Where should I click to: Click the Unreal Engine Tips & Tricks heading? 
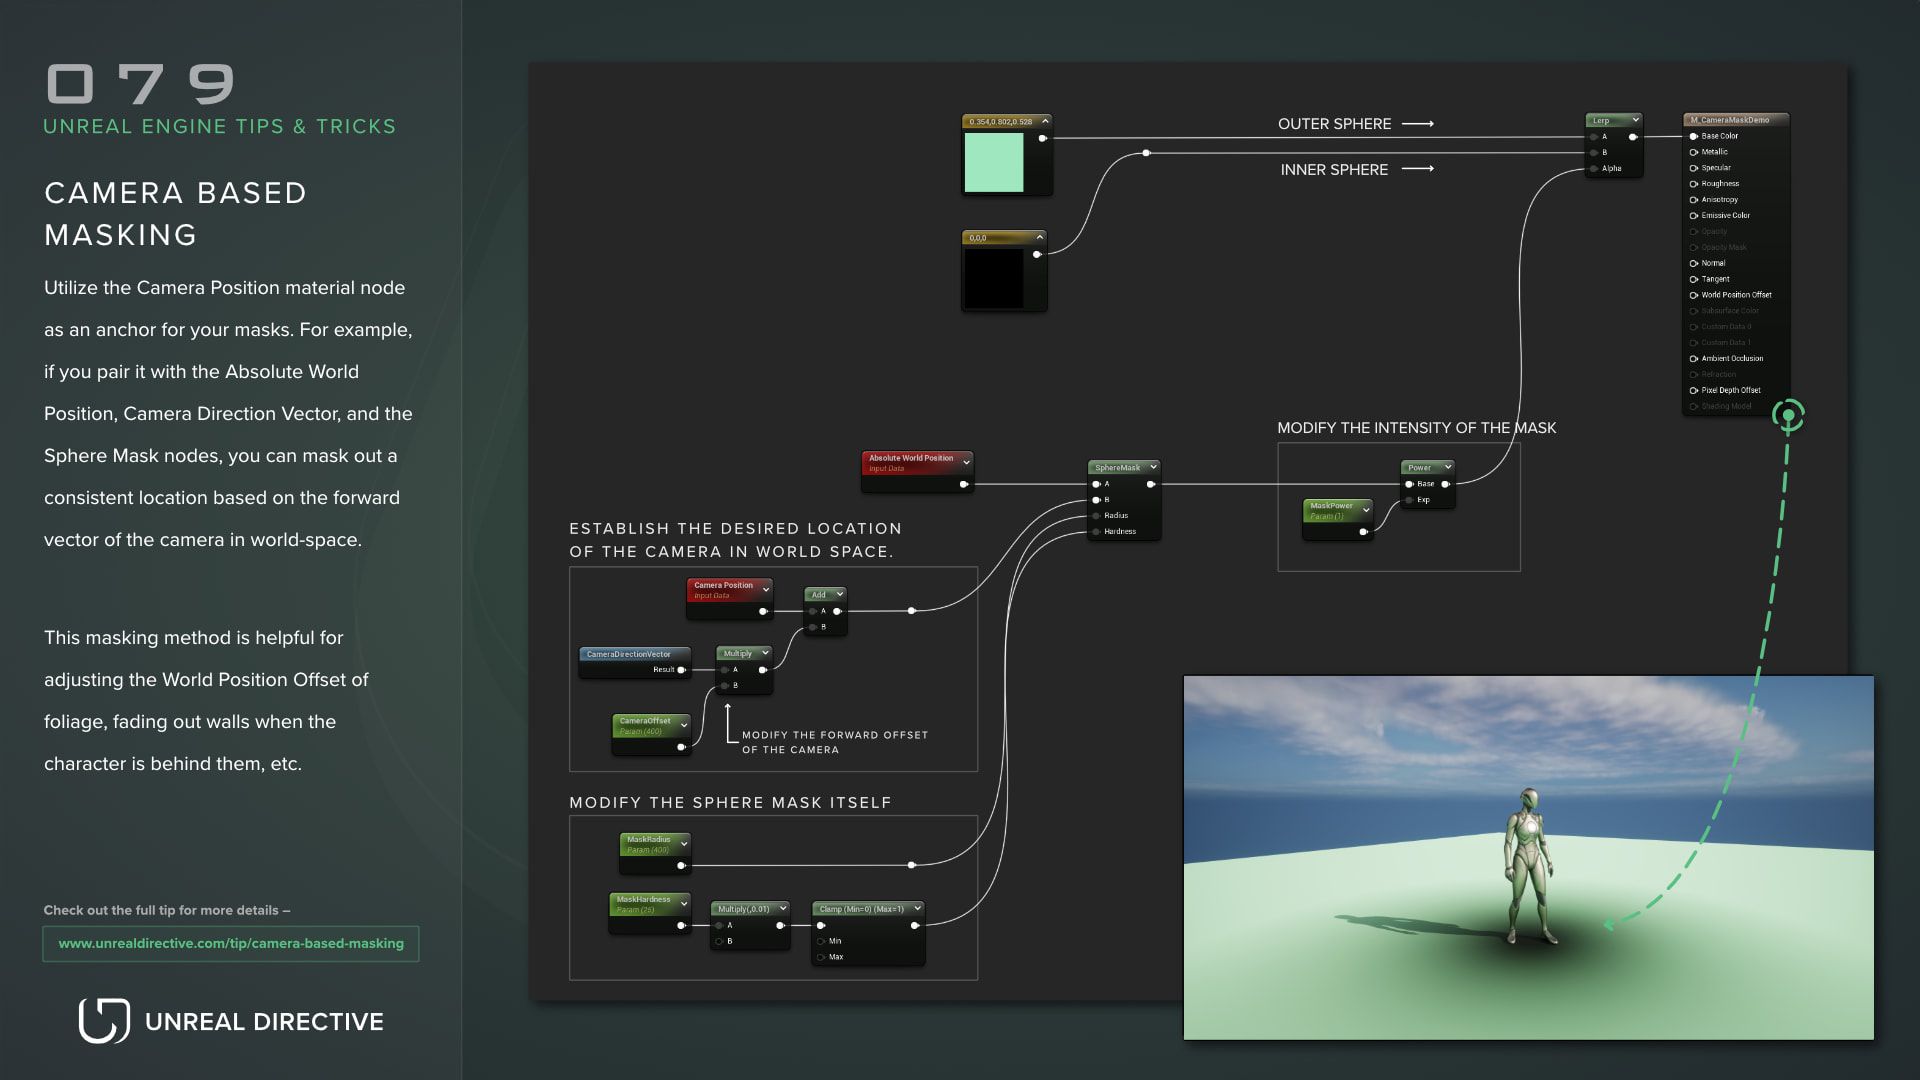point(220,127)
